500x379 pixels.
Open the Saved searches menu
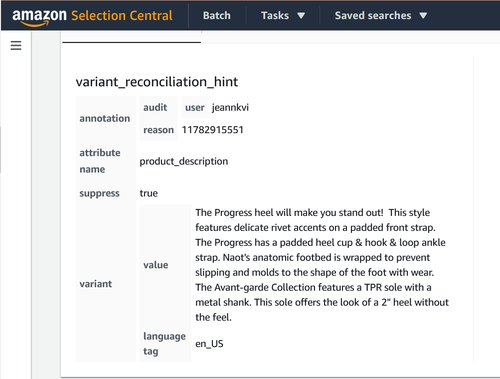pos(373,16)
